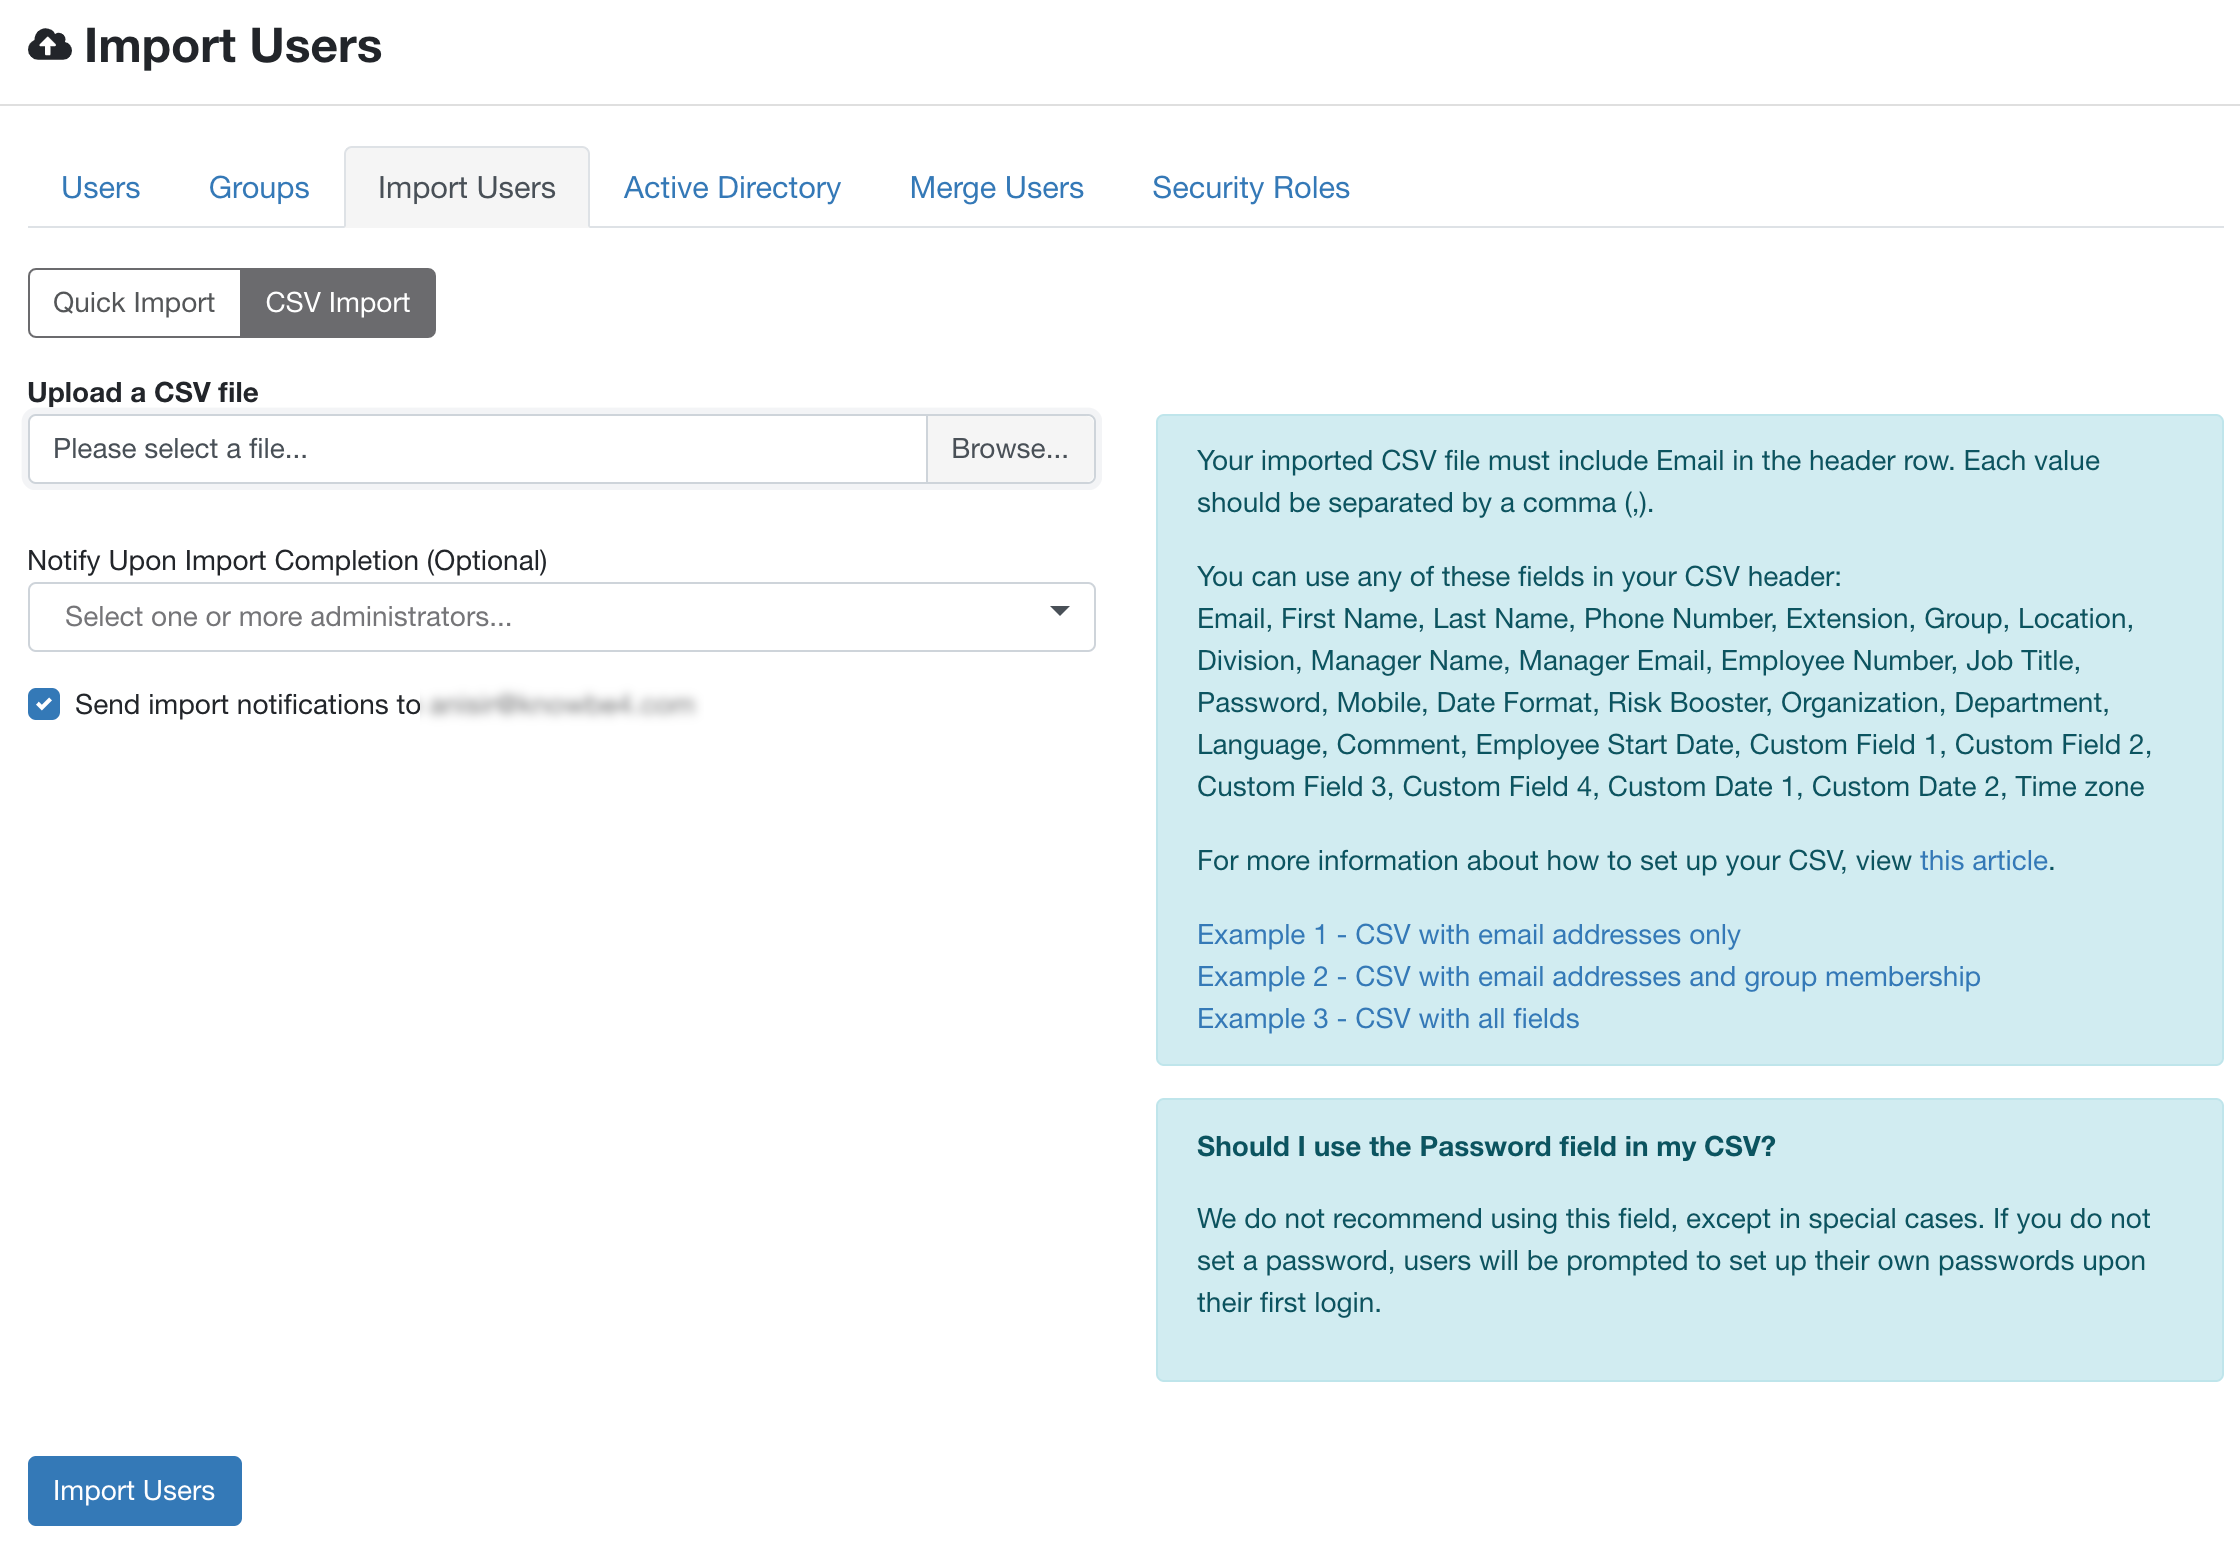Click 'Notify Upon Import Completion (Optional)' label
This screenshot has width=2240, height=1552.
pyautogui.click(x=288, y=561)
